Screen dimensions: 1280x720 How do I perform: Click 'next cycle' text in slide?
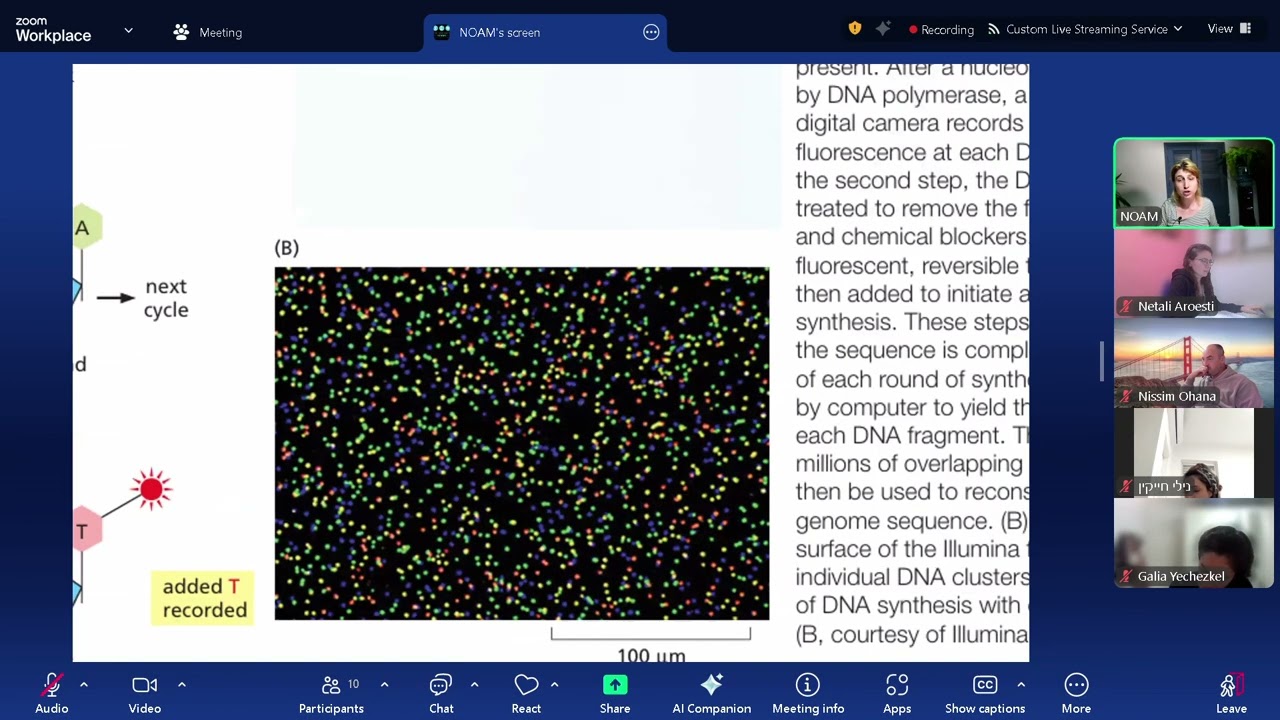(166, 298)
